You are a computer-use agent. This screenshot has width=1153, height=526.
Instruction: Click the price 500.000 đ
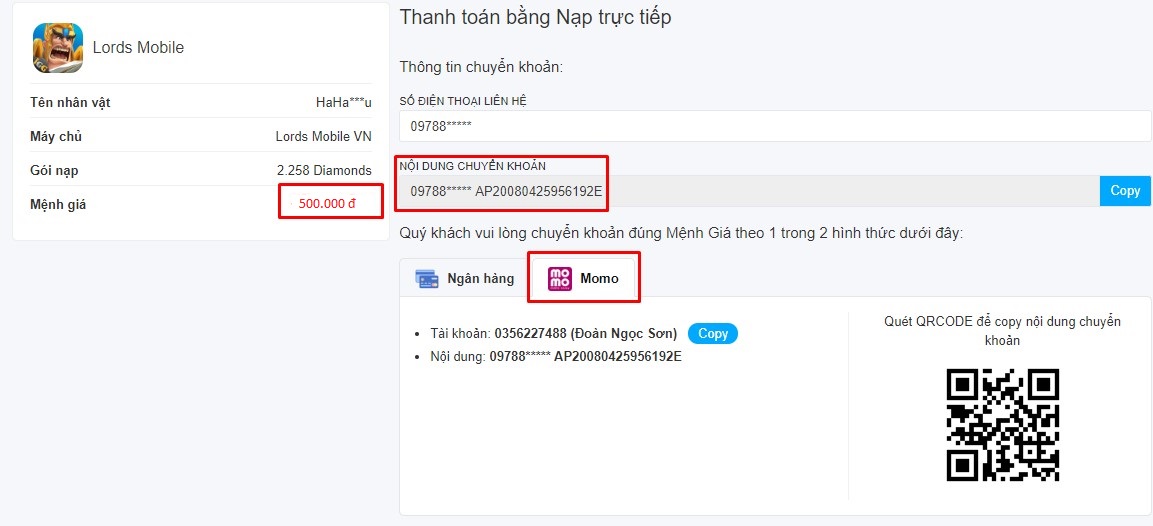pos(327,204)
